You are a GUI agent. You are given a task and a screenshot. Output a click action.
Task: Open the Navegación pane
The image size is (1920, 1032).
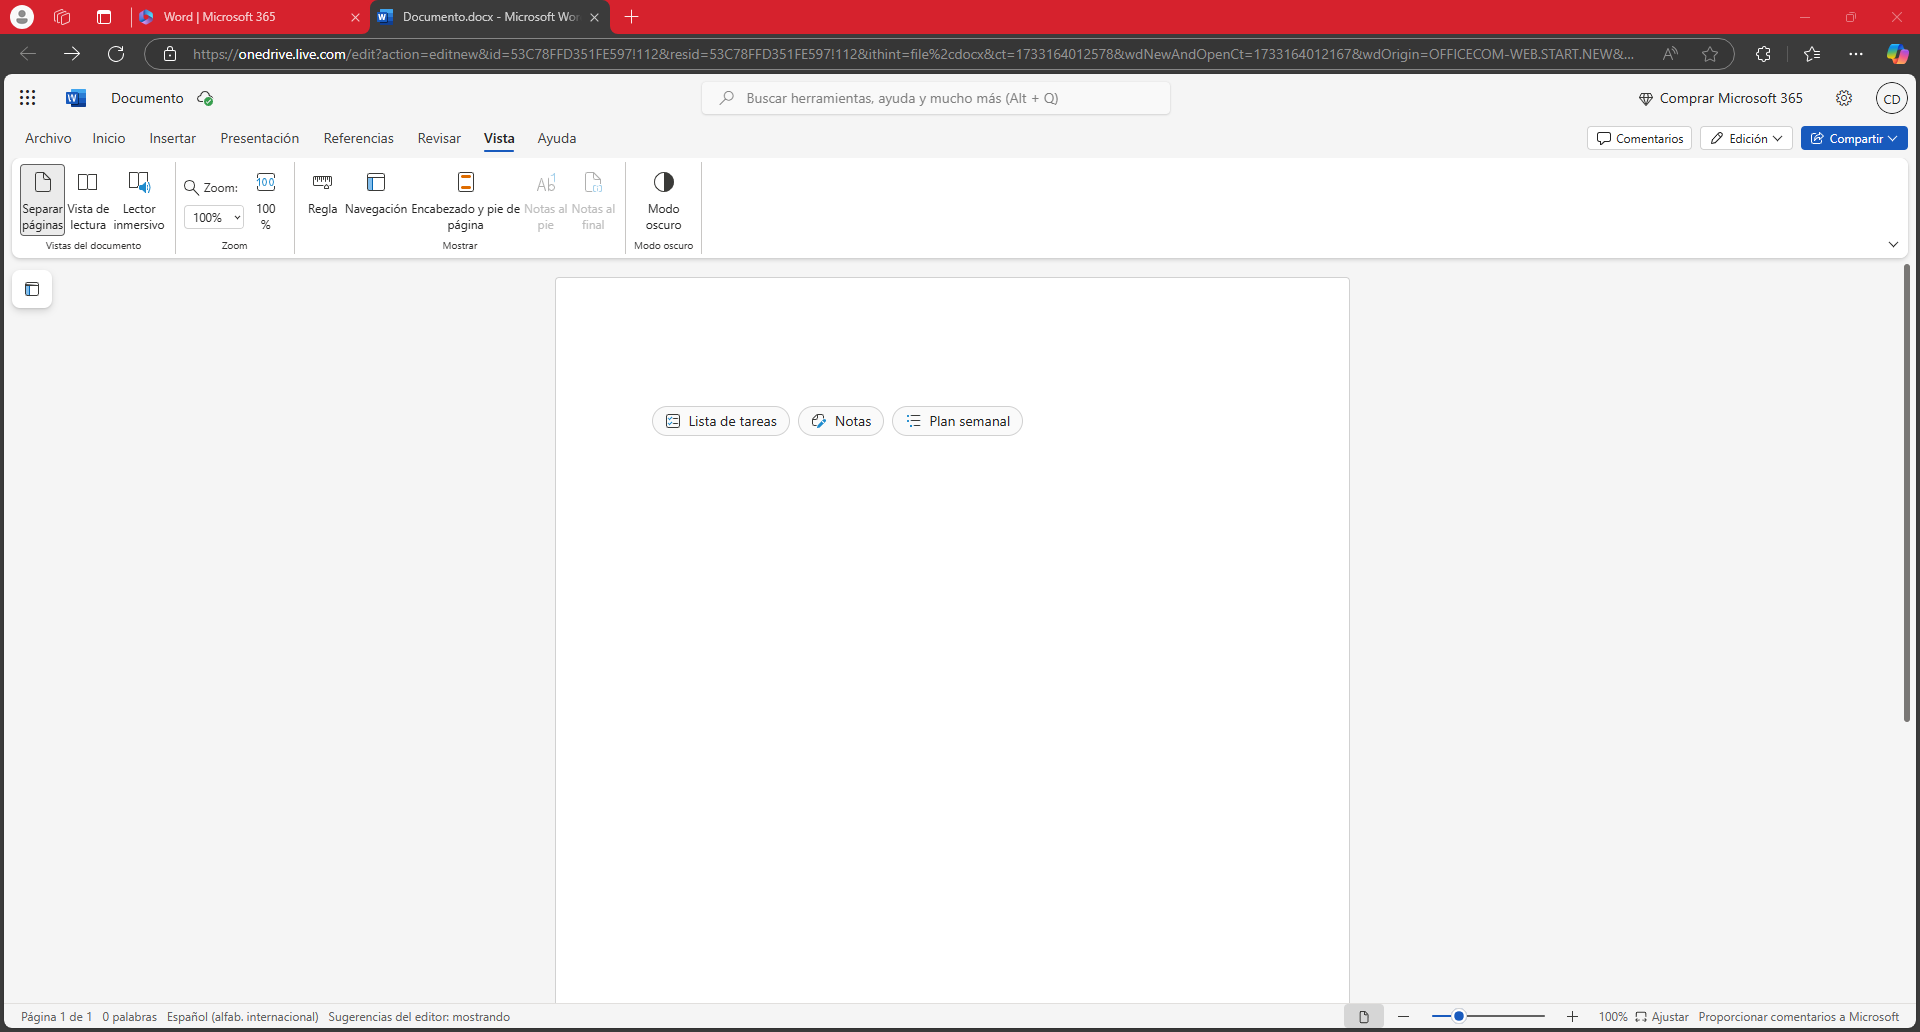click(x=376, y=194)
